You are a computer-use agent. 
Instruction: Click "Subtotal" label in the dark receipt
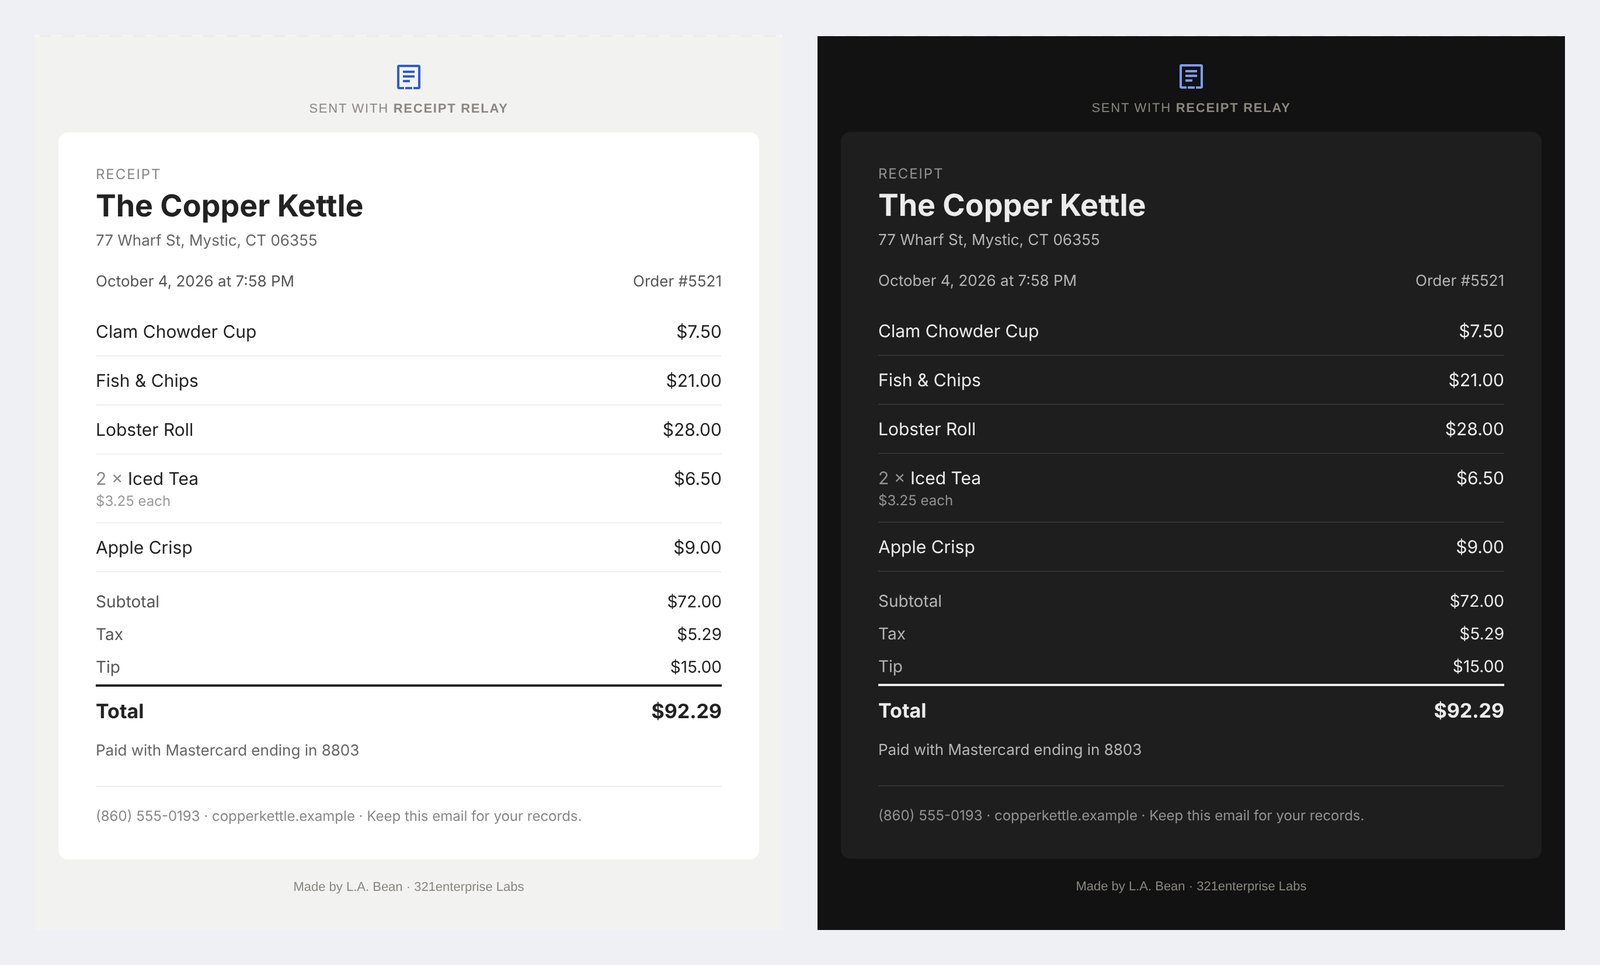(910, 601)
